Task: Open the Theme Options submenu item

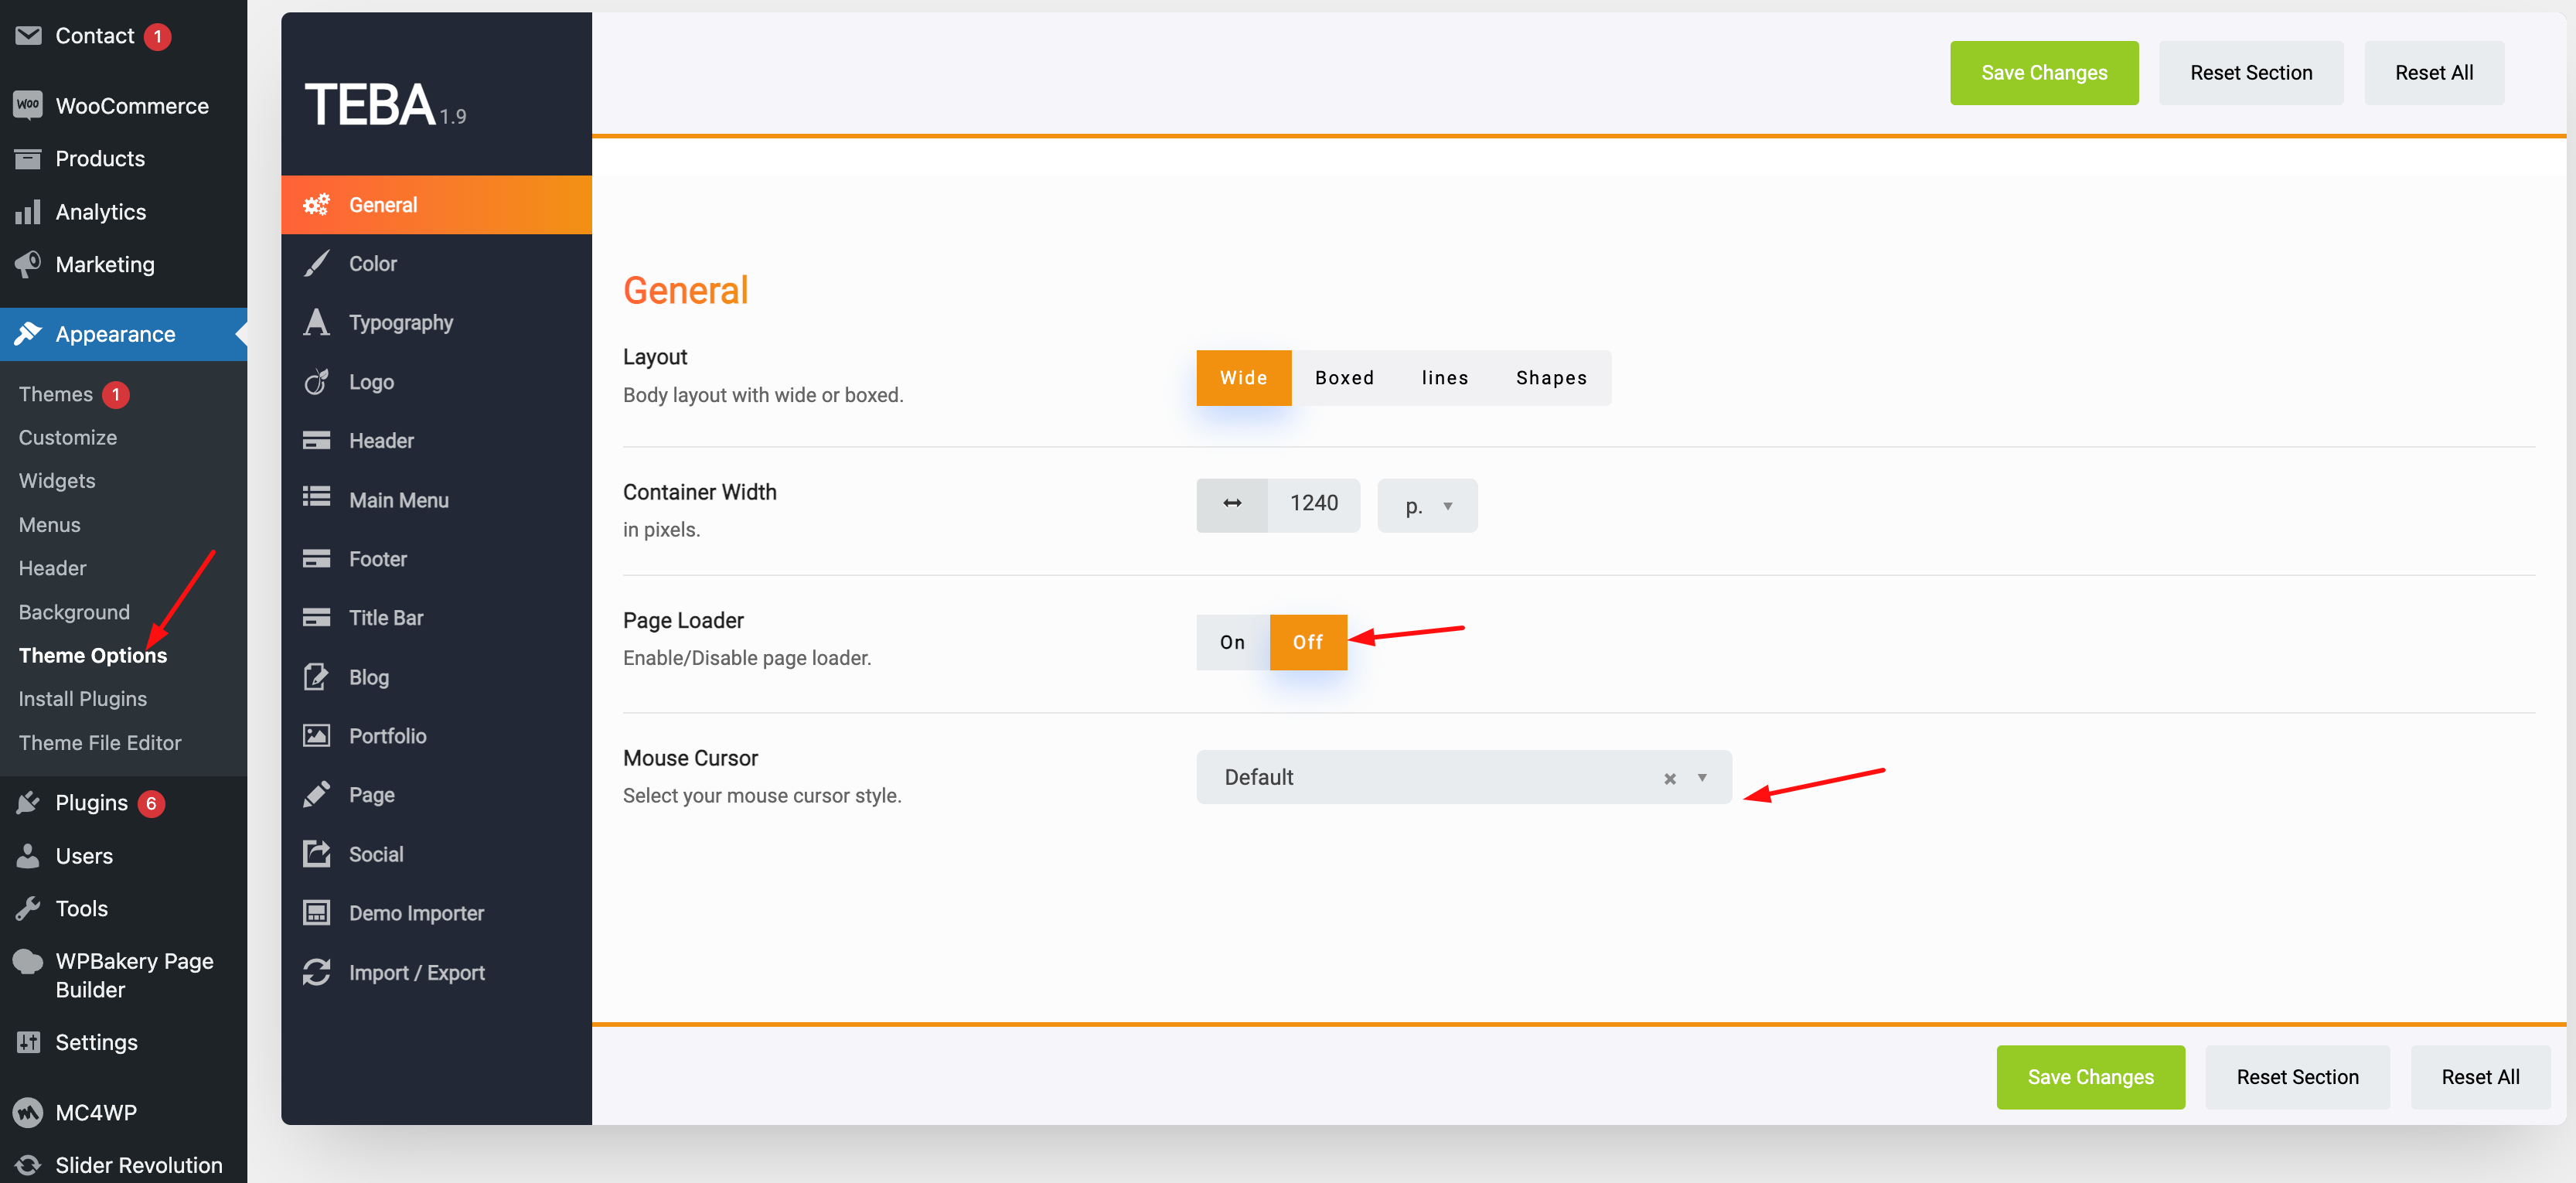Action: click(92, 655)
